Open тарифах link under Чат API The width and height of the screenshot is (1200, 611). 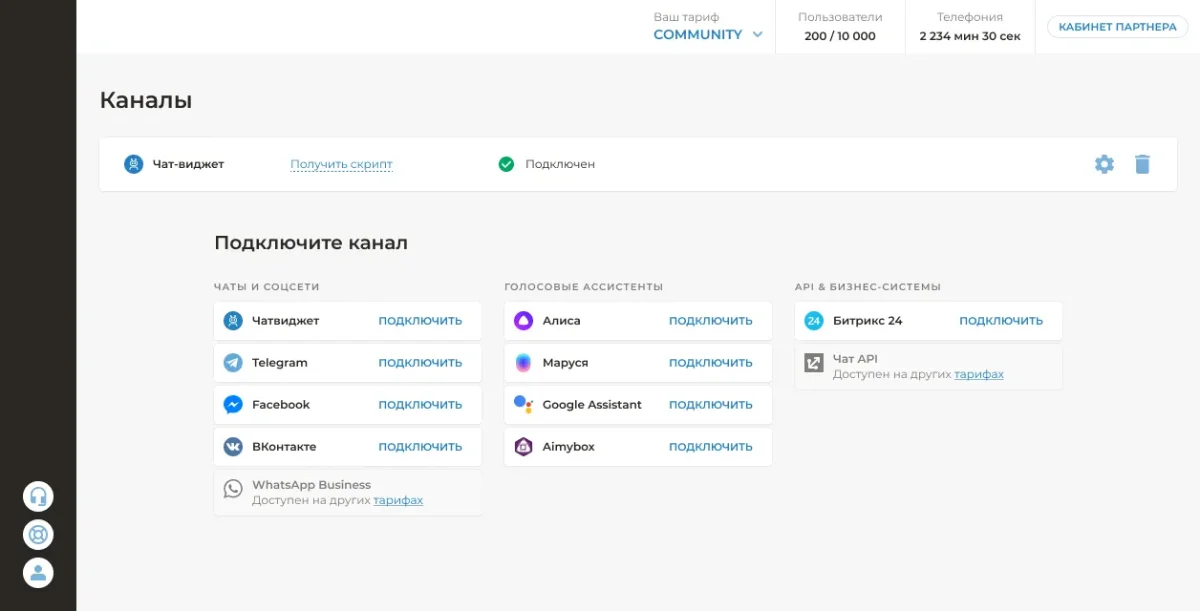(979, 374)
